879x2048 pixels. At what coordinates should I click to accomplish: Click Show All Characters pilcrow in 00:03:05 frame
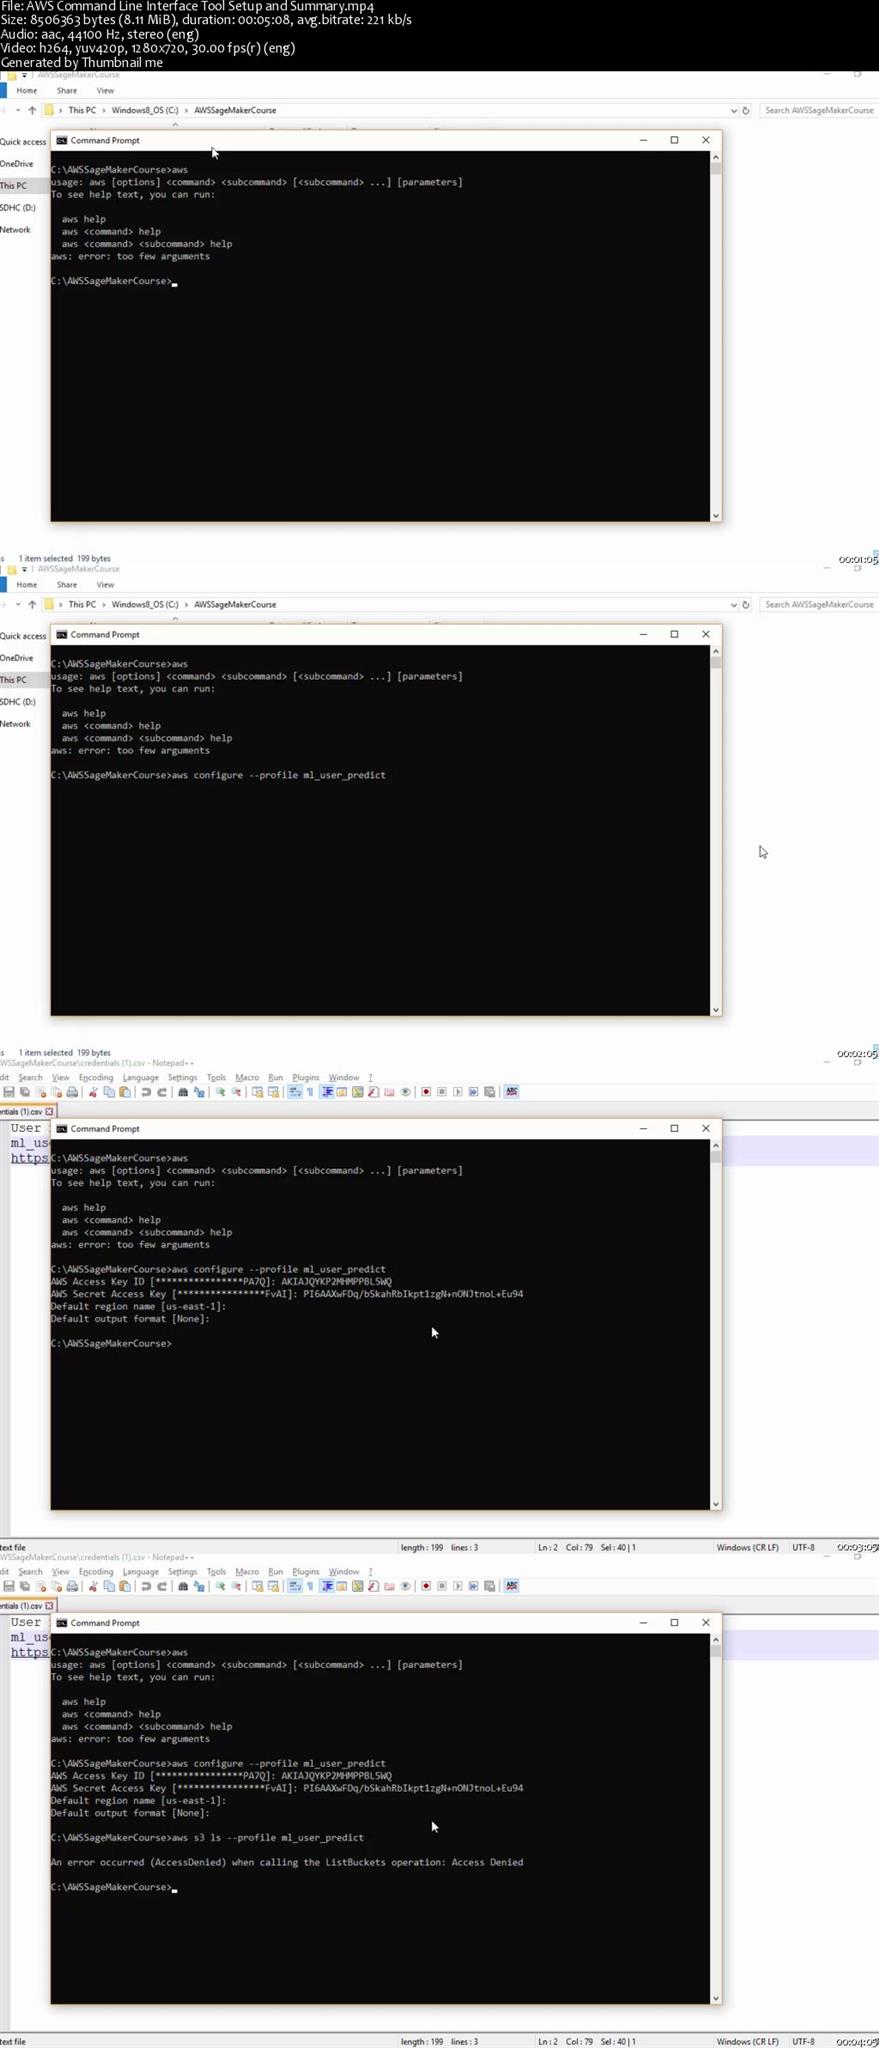(310, 1092)
